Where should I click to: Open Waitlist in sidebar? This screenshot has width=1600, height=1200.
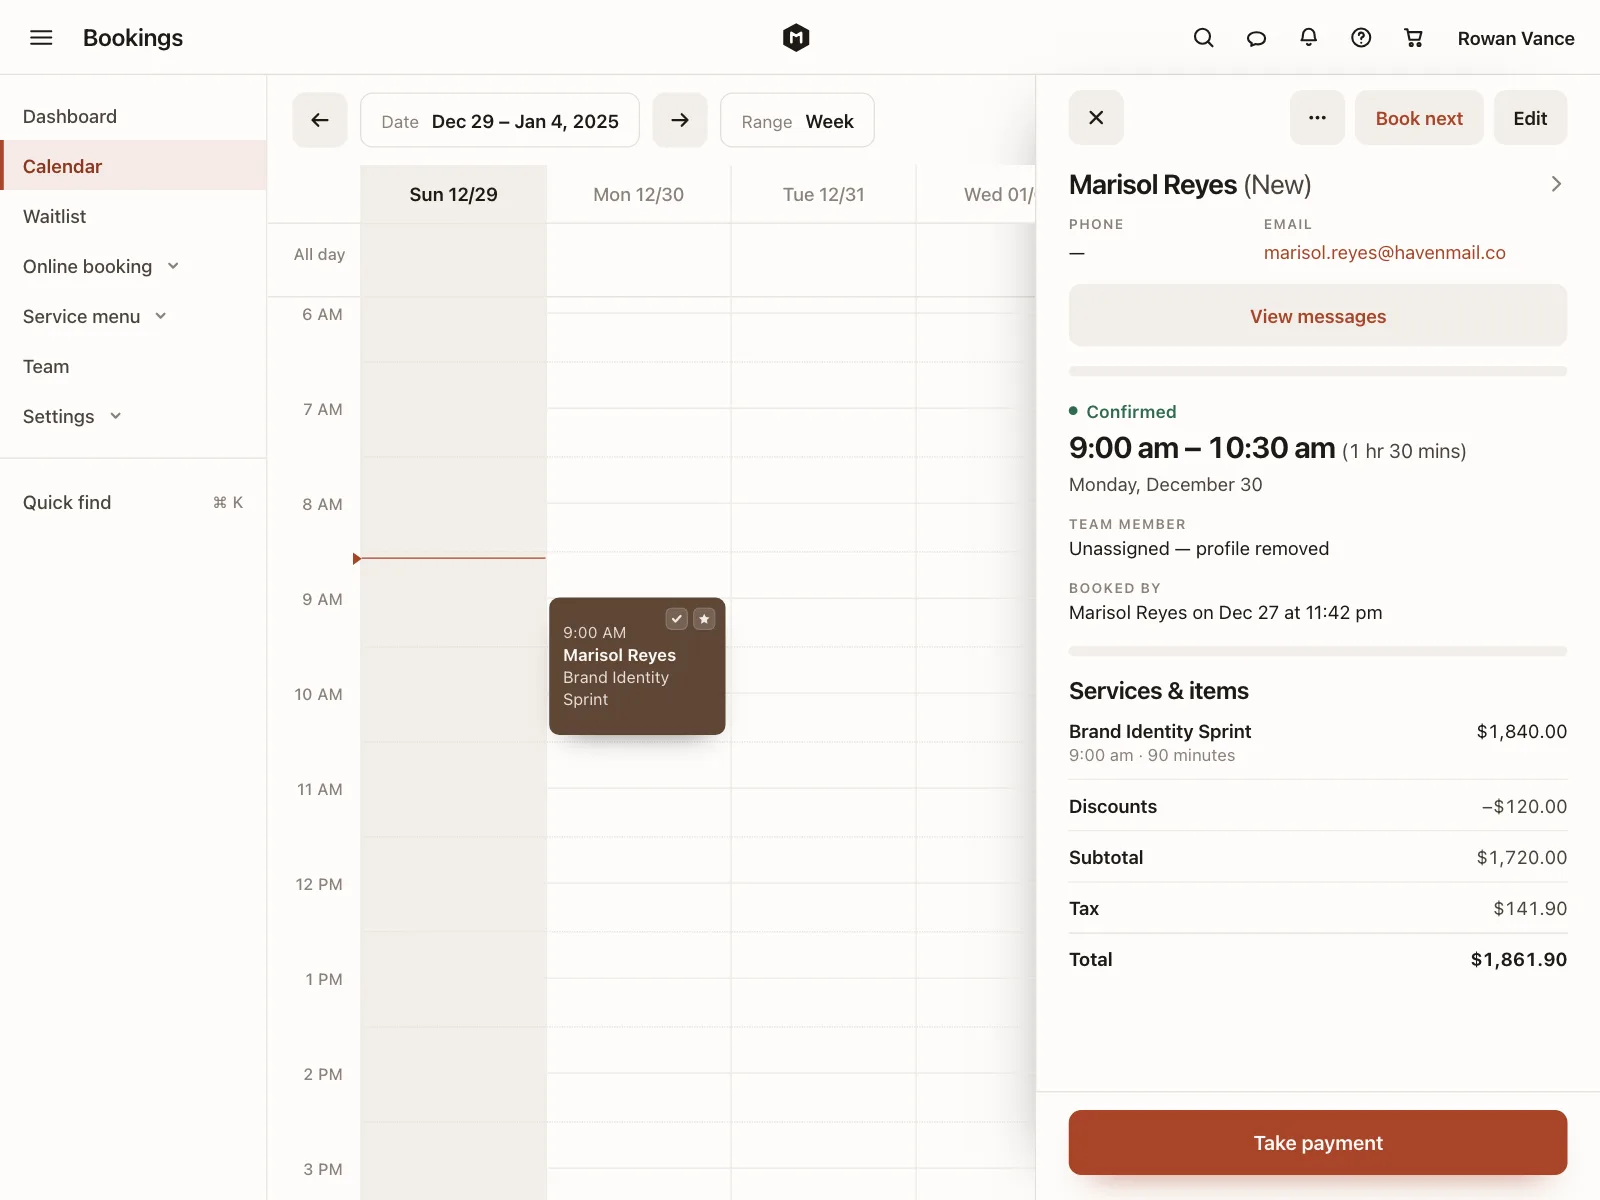pyautogui.click(x=133, y=216)
